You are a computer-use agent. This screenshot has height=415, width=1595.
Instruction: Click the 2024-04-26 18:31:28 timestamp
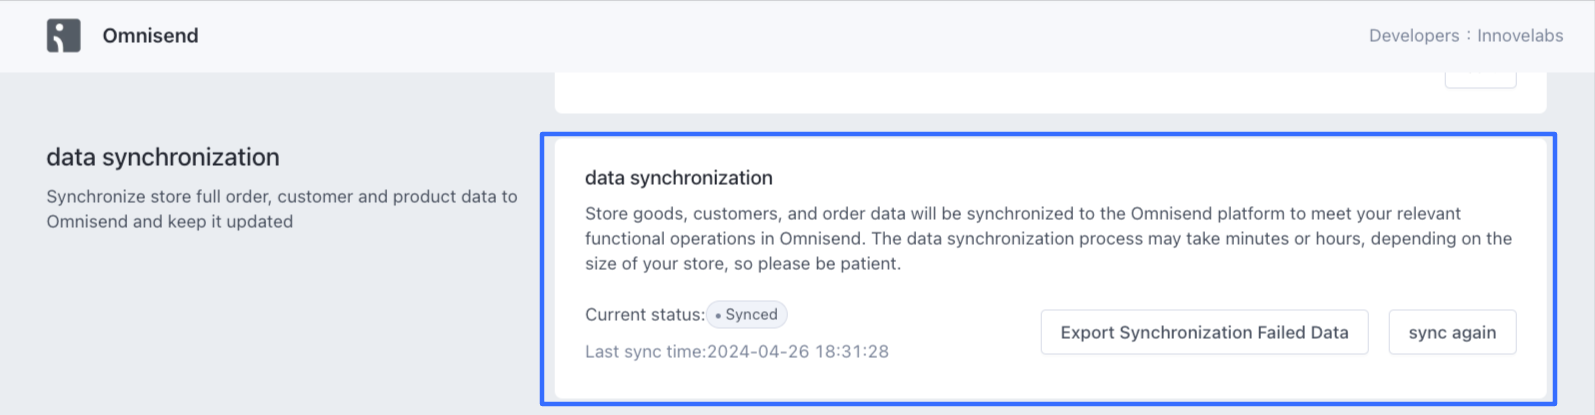[x=798, y=352]
